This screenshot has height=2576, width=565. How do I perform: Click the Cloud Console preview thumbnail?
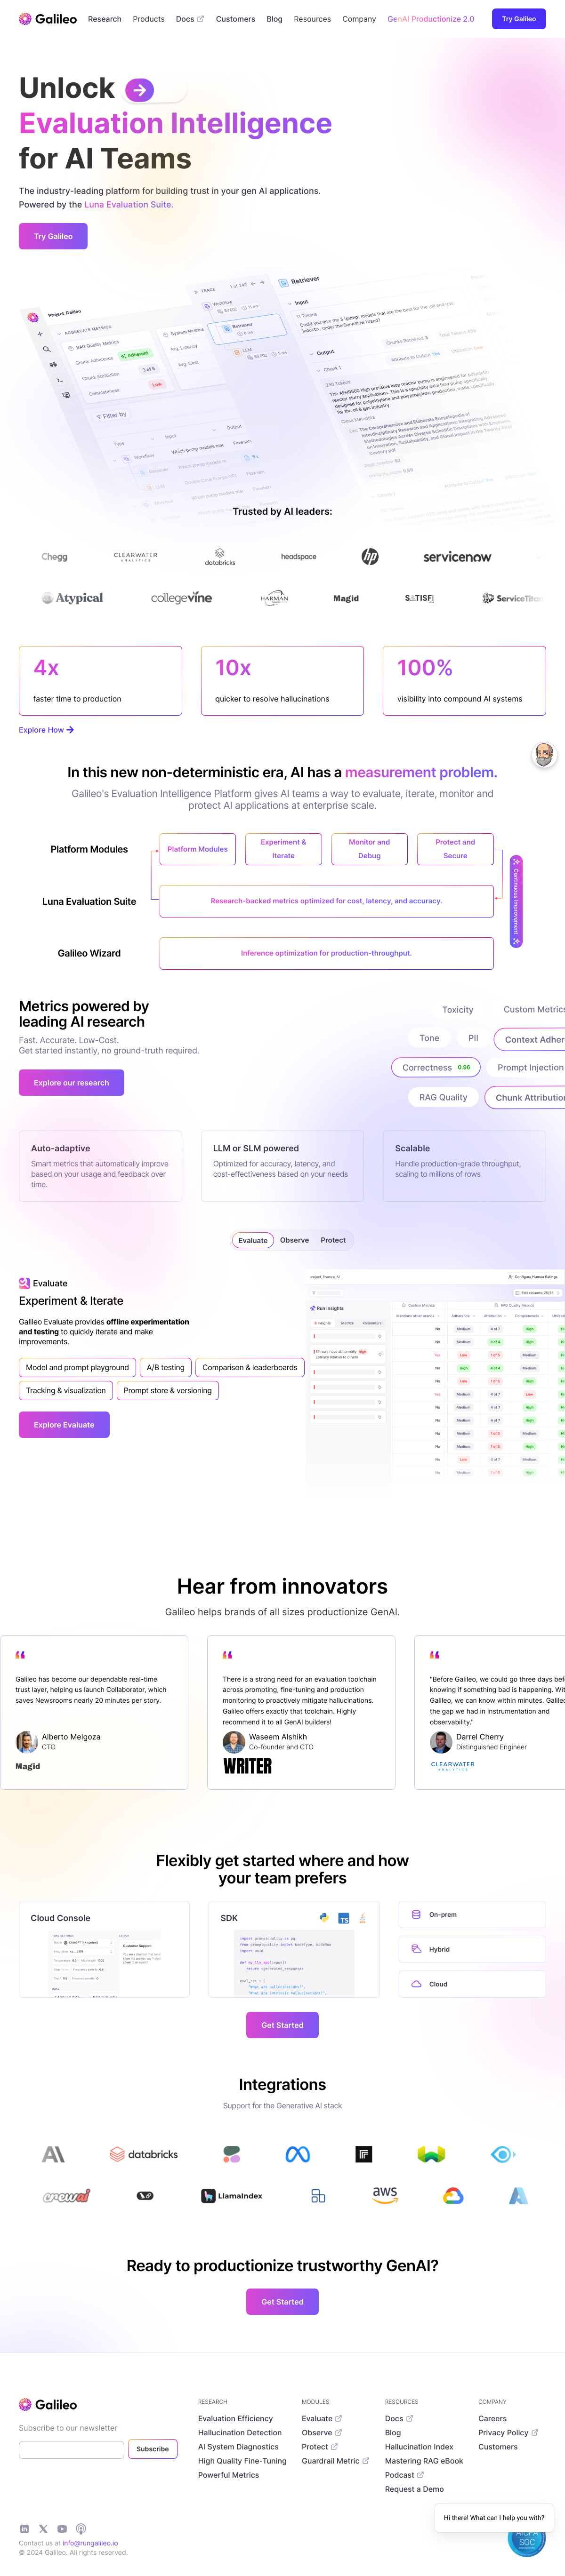(104, 1964)
